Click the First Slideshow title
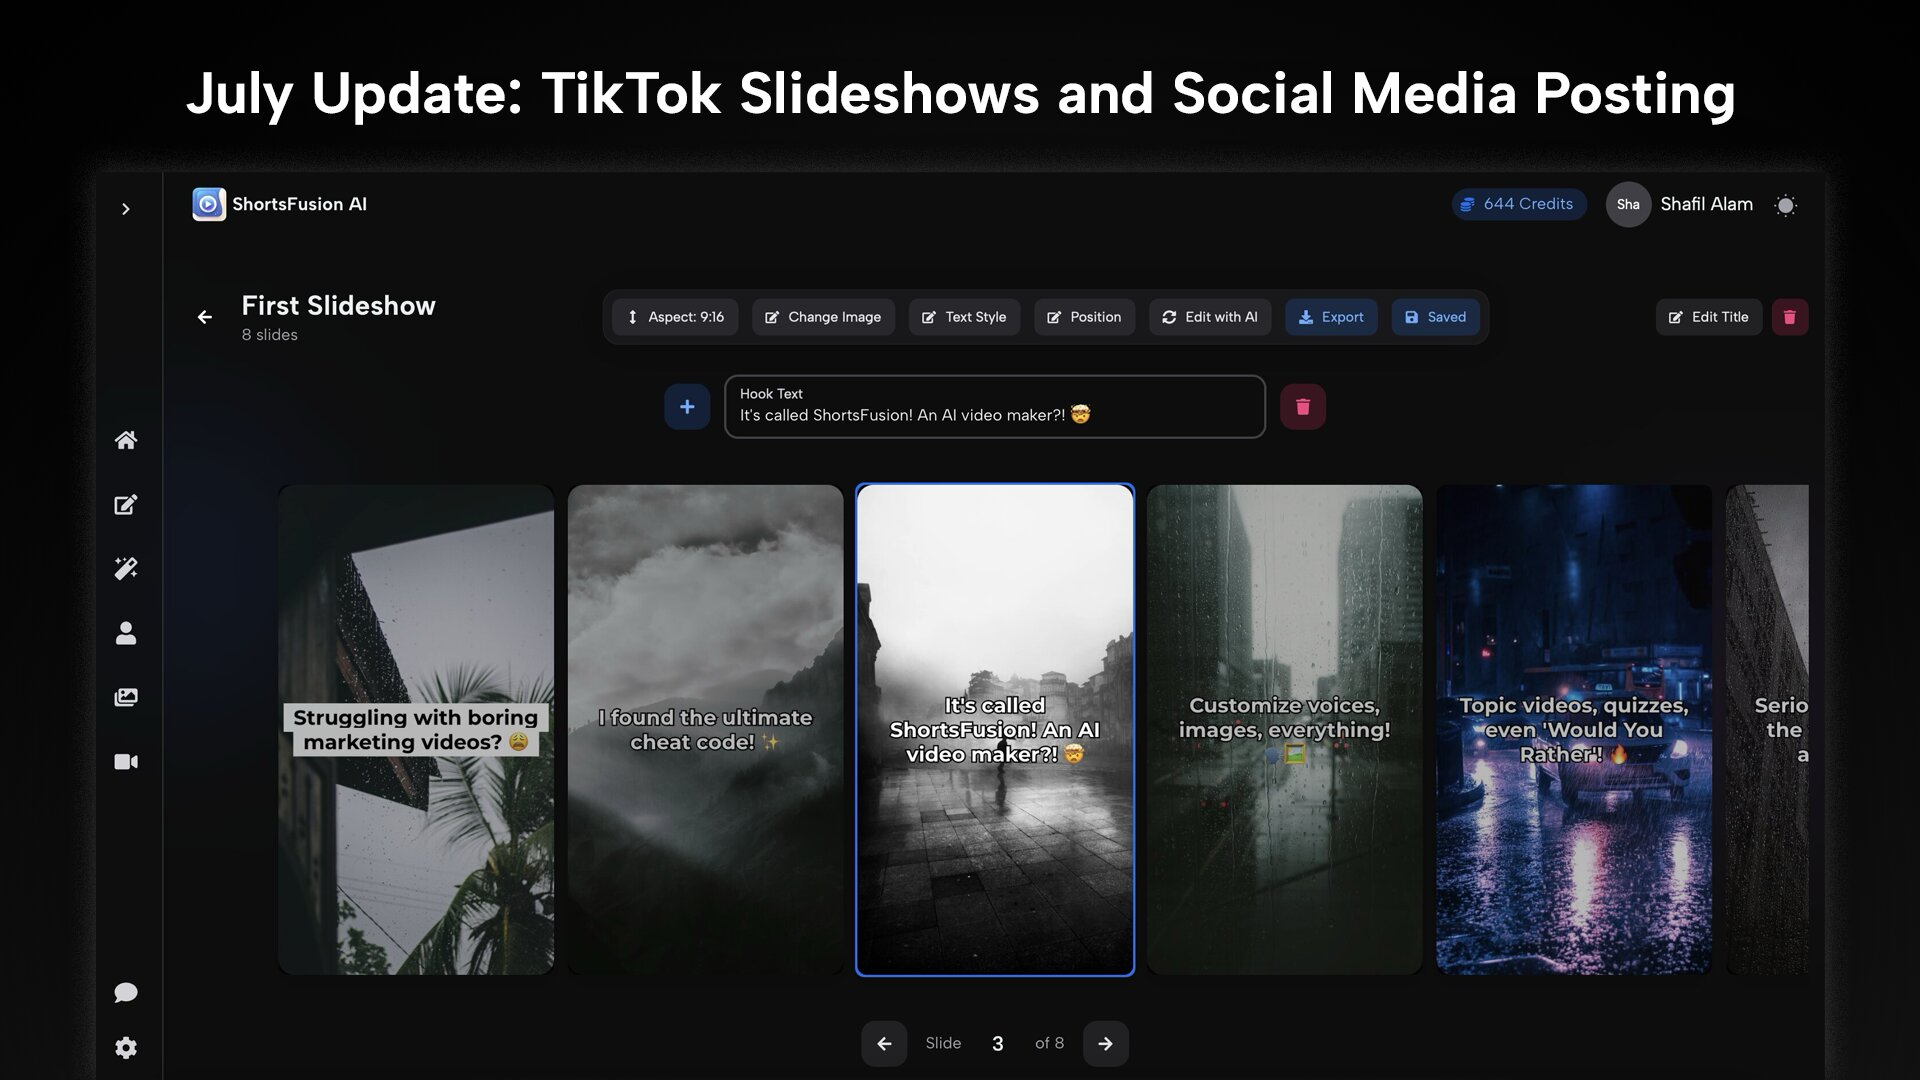The image size is (1920, 1080). click(x=339, y=306)
